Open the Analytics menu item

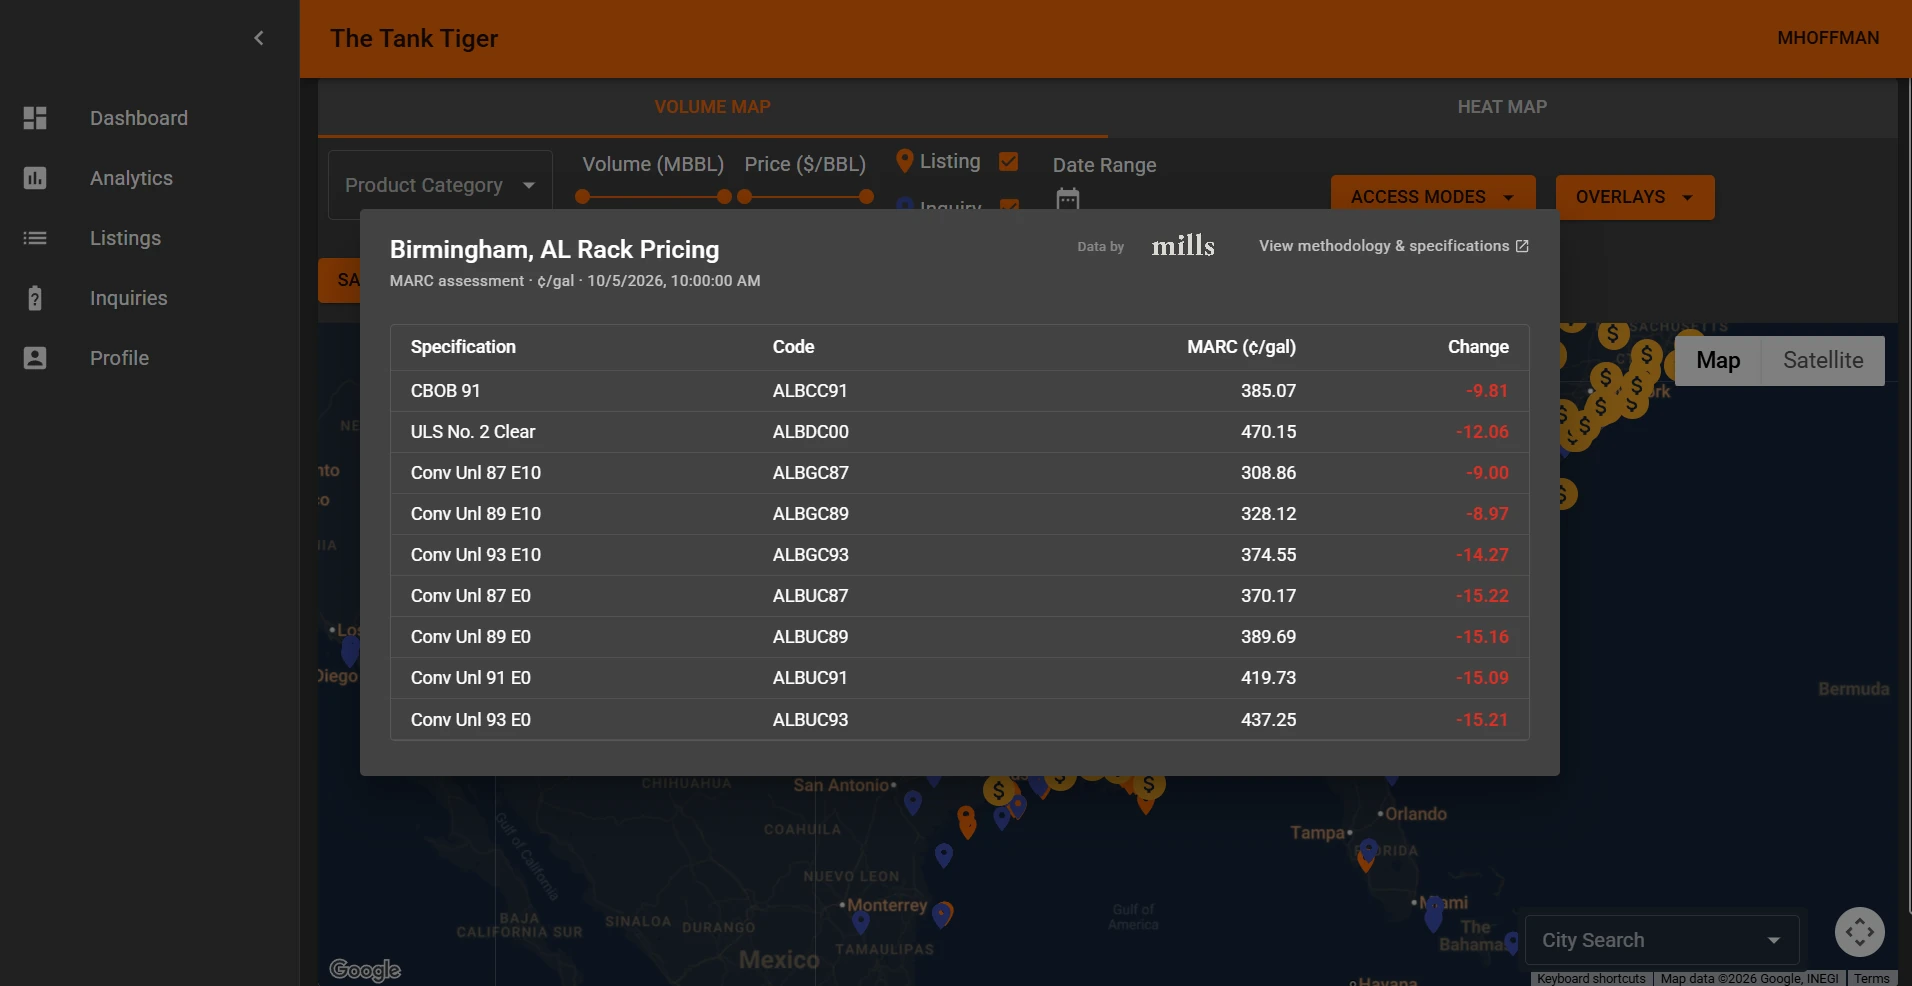131,178
